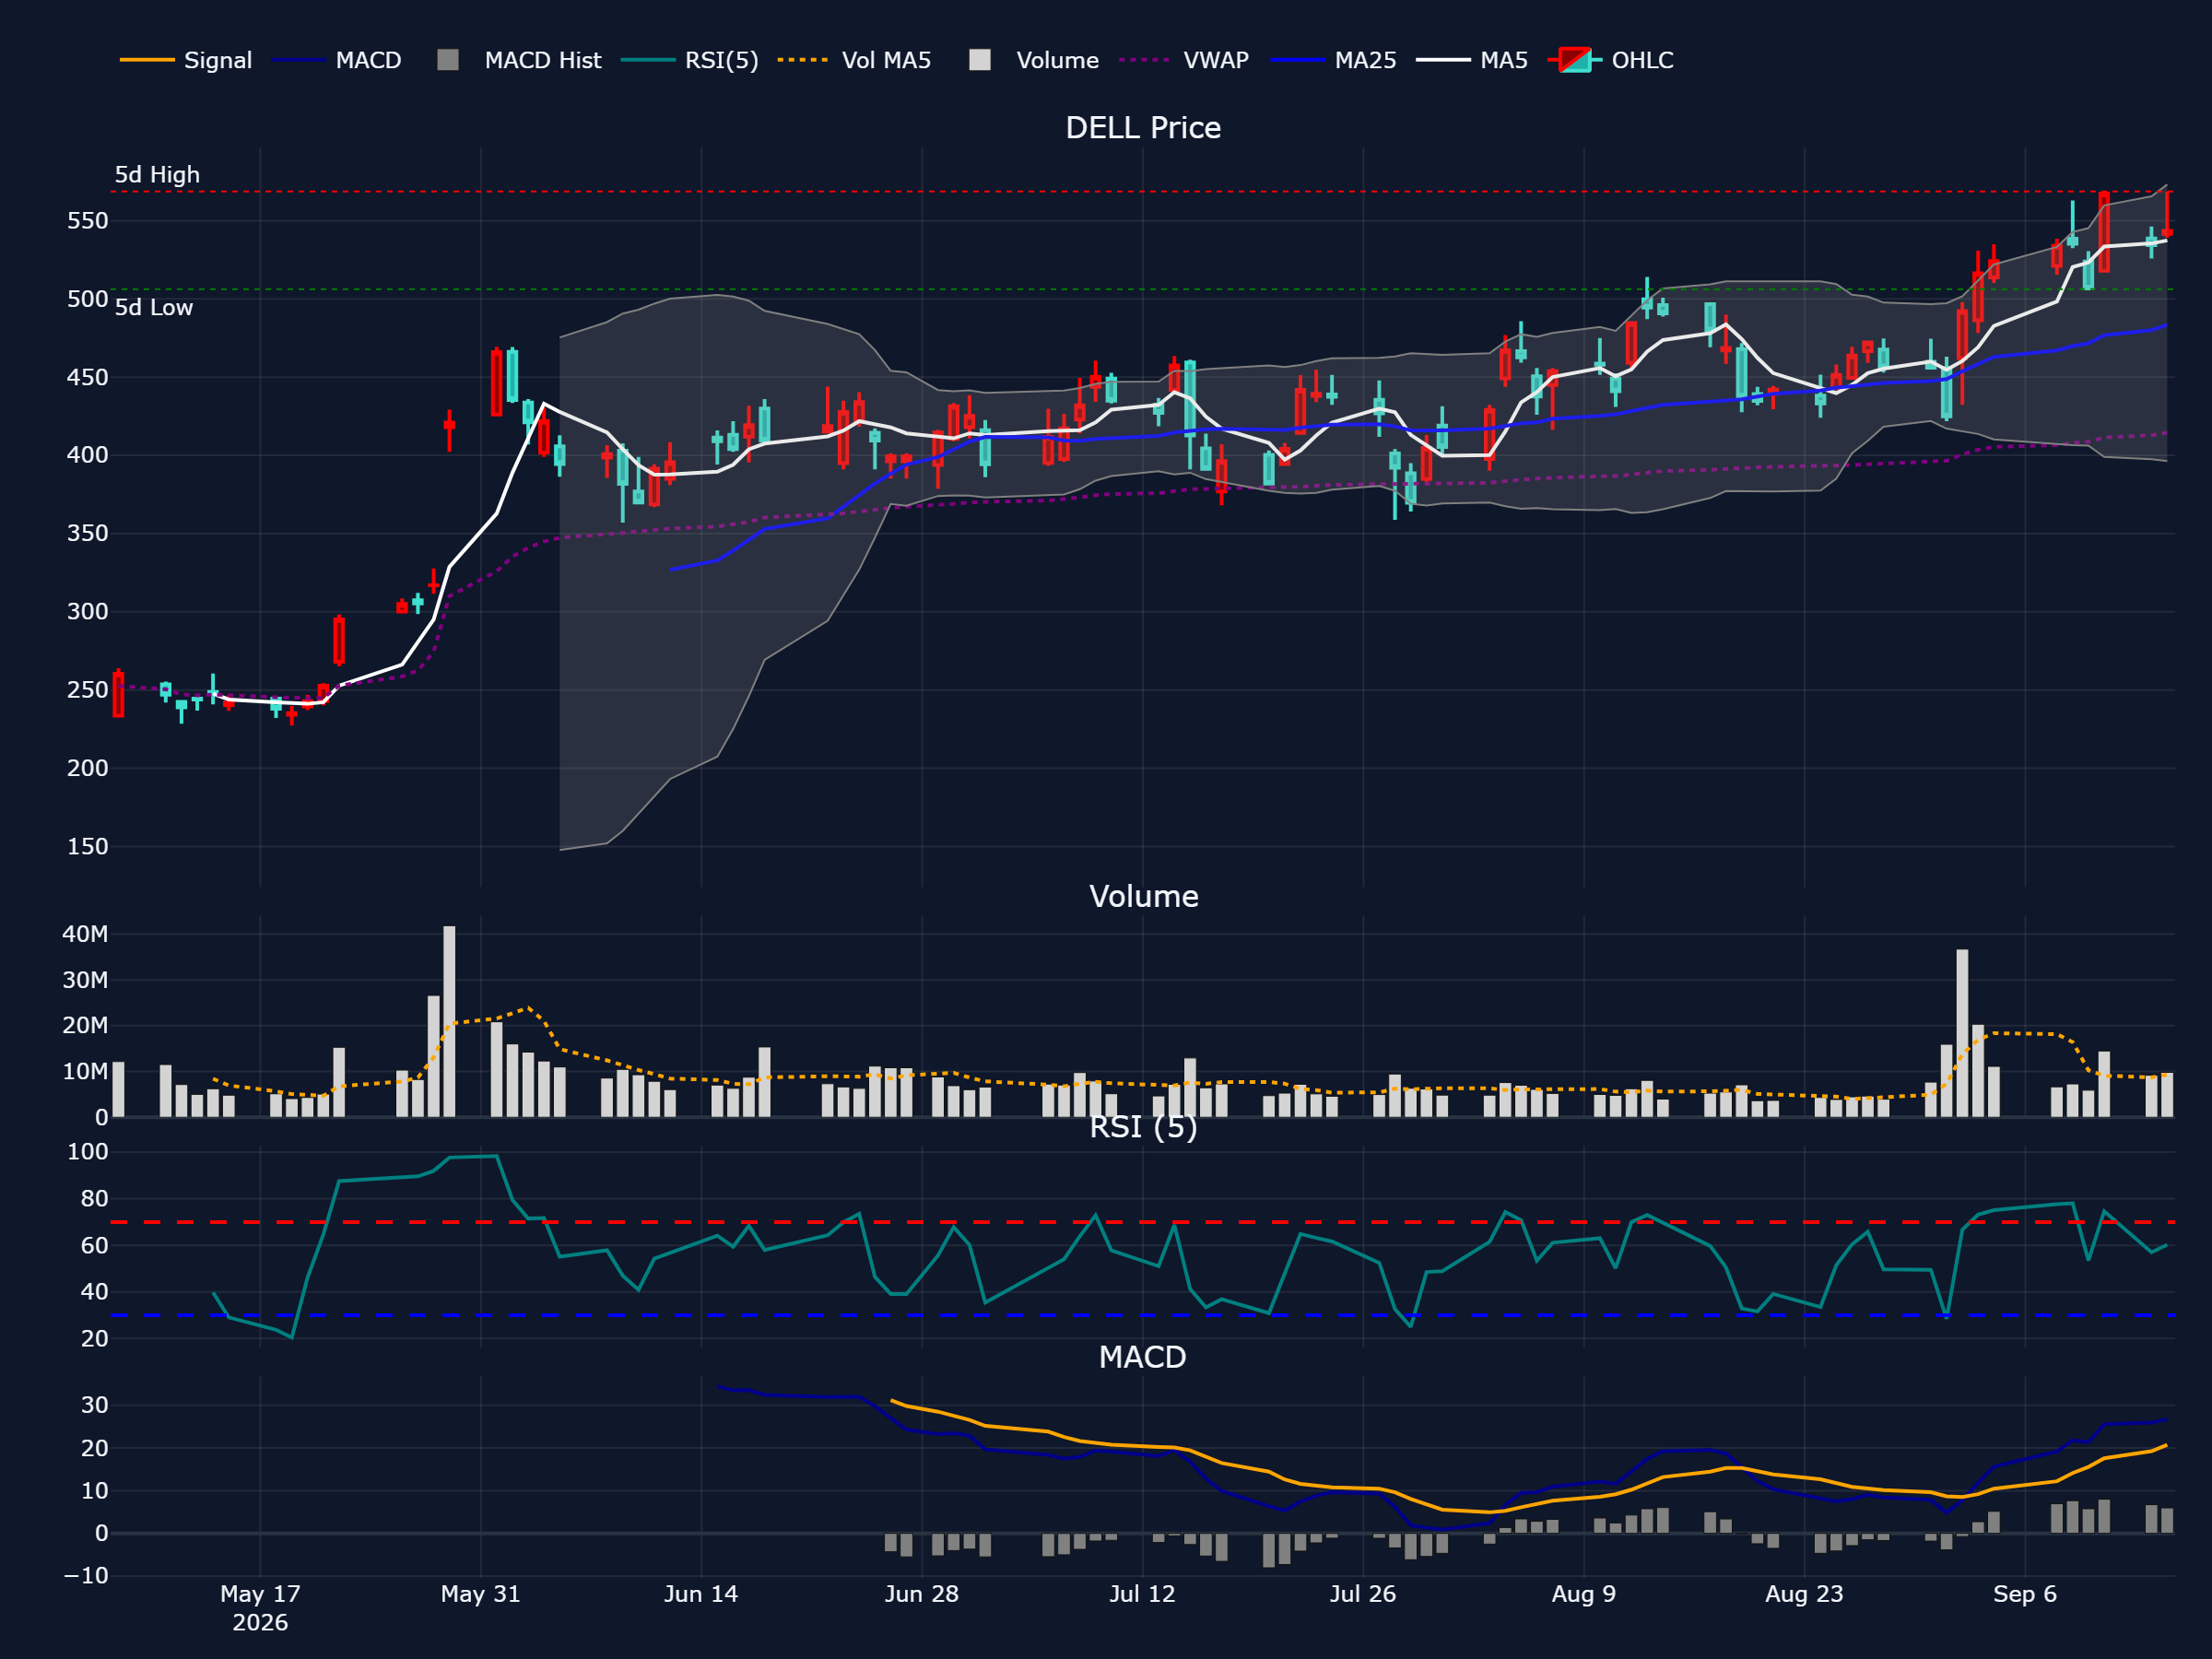Toggle the OHLC legend entry

(1611, 60)
